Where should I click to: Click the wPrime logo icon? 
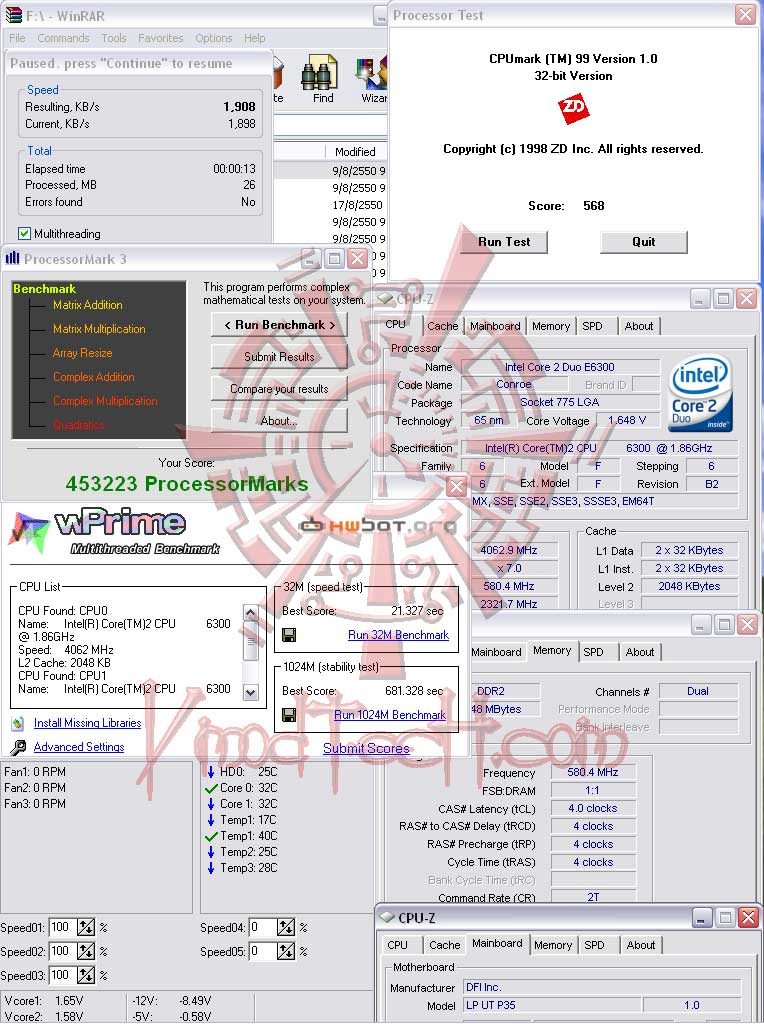click(29, 534)
